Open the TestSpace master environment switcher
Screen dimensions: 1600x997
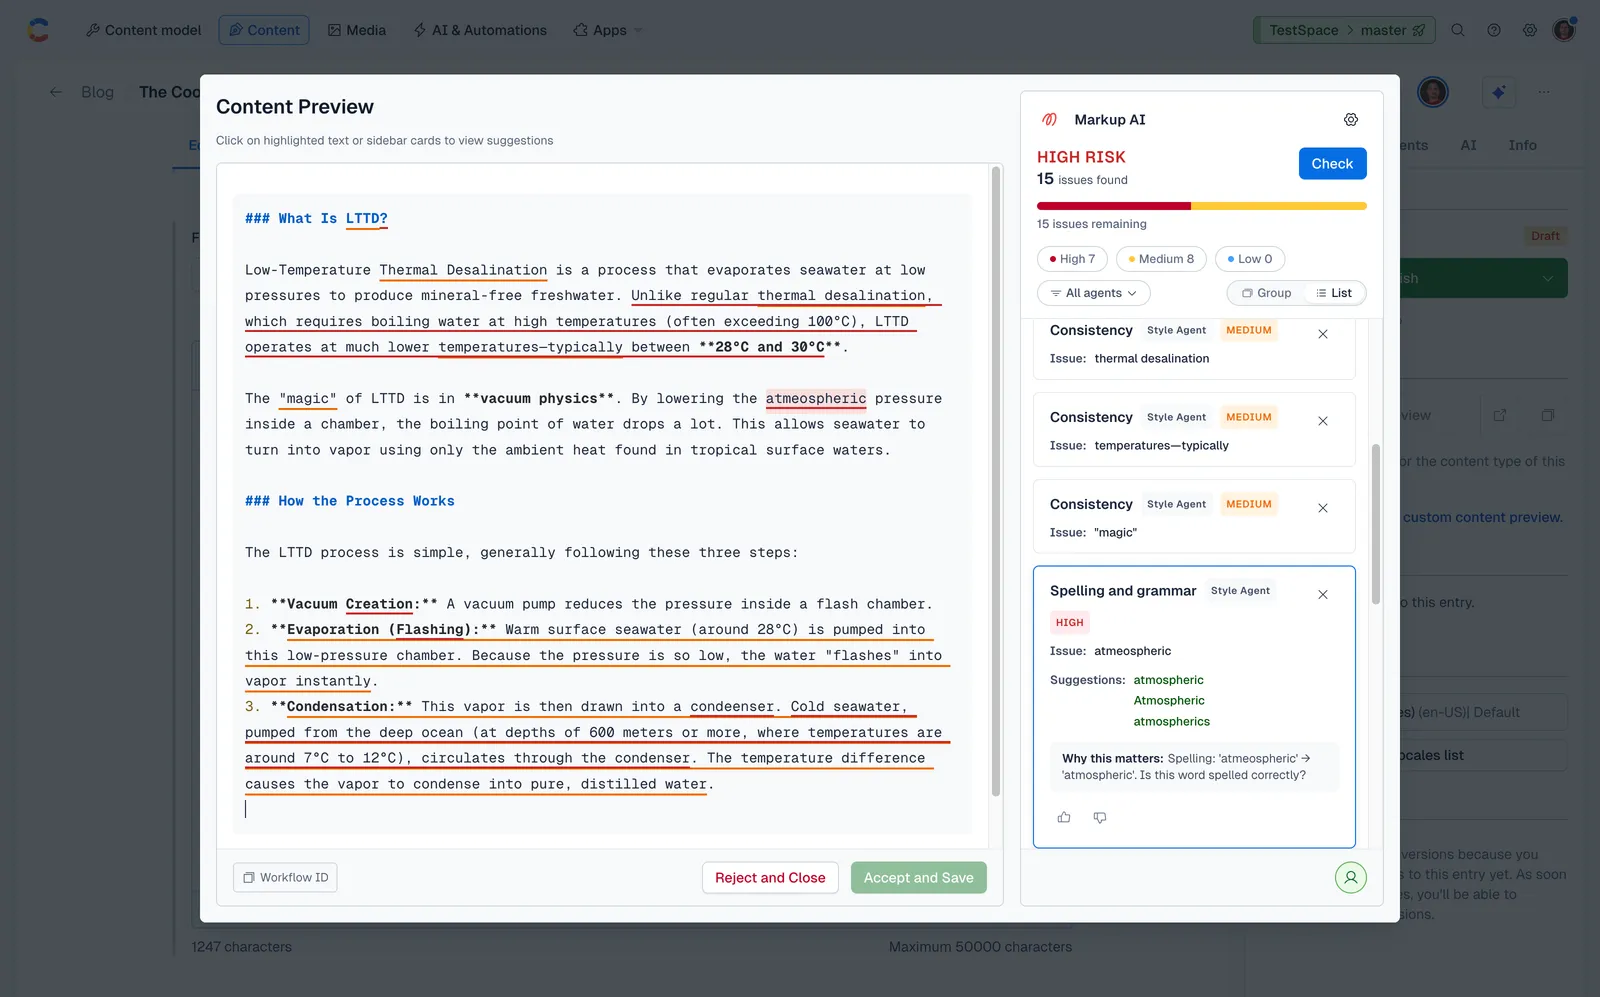(1344, 30)
